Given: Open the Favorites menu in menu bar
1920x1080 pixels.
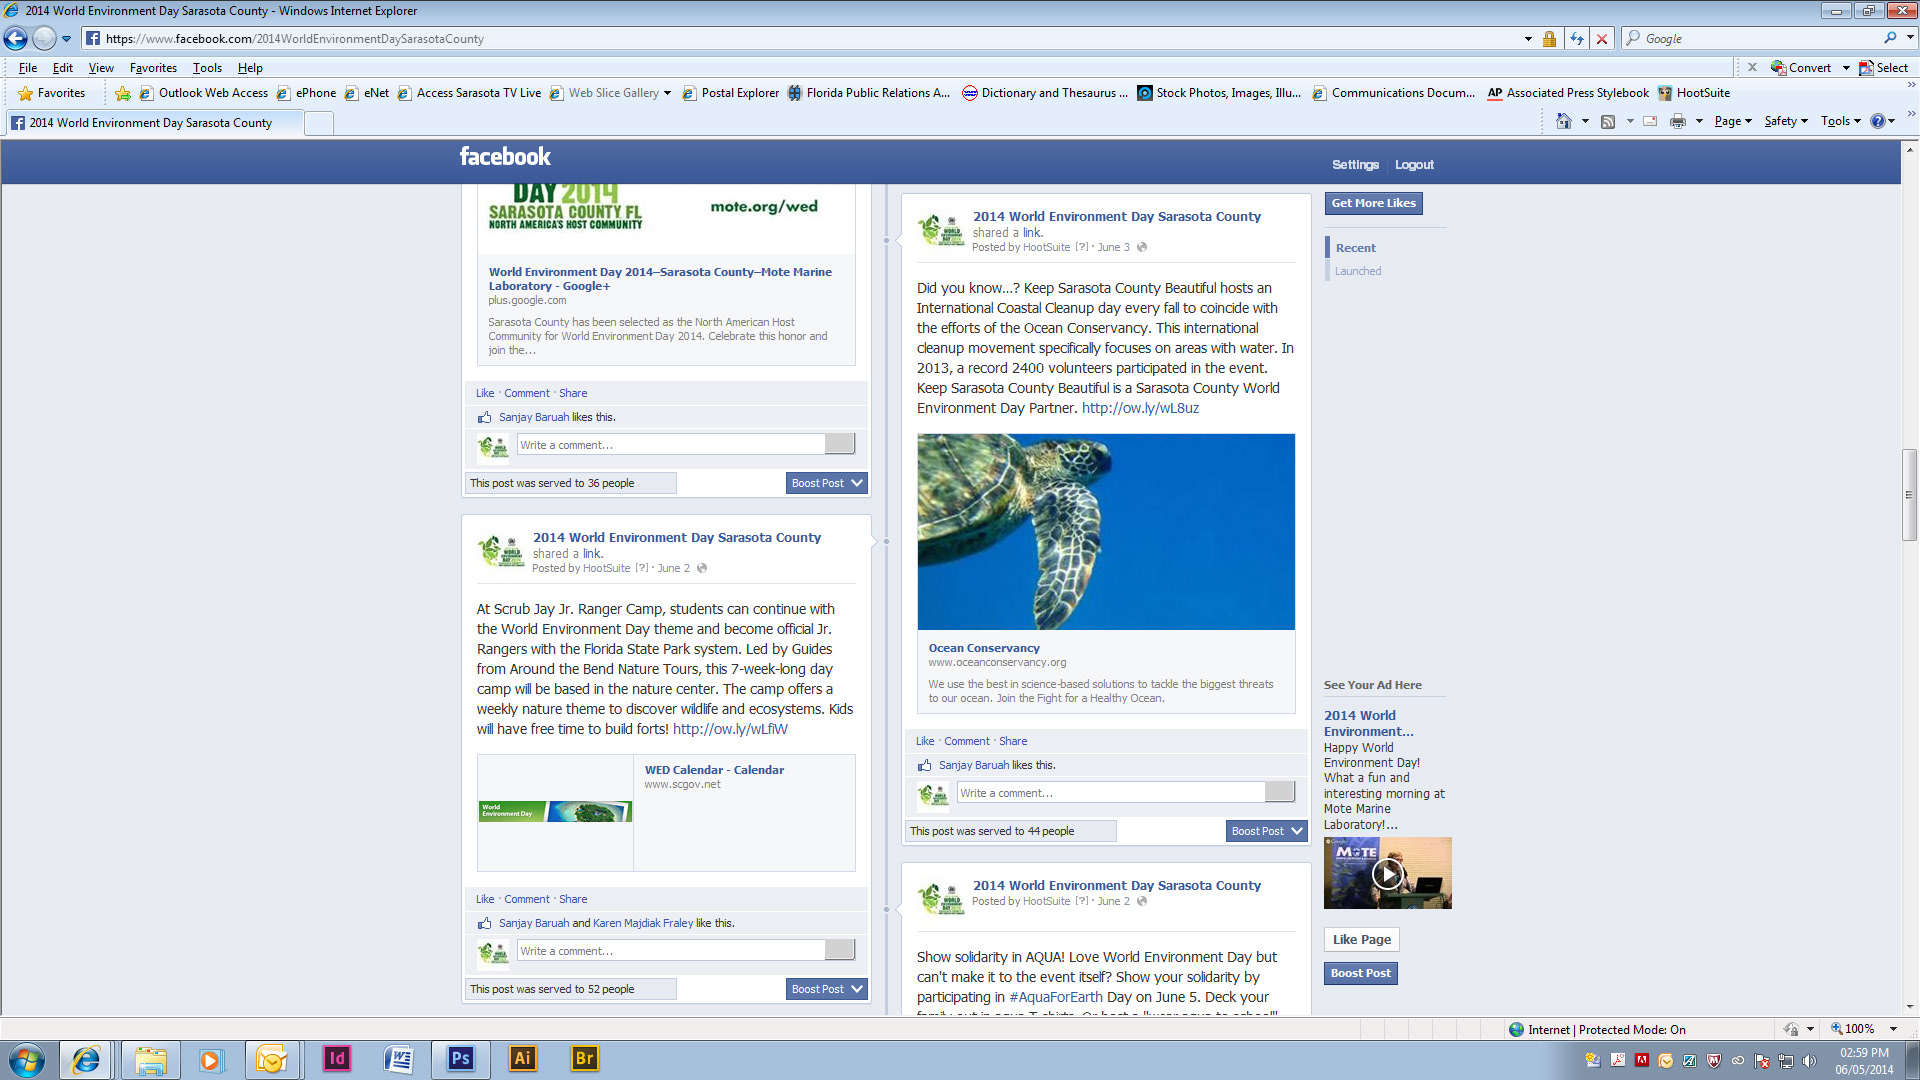Looking at the screenshot, I should click(153, 68).
